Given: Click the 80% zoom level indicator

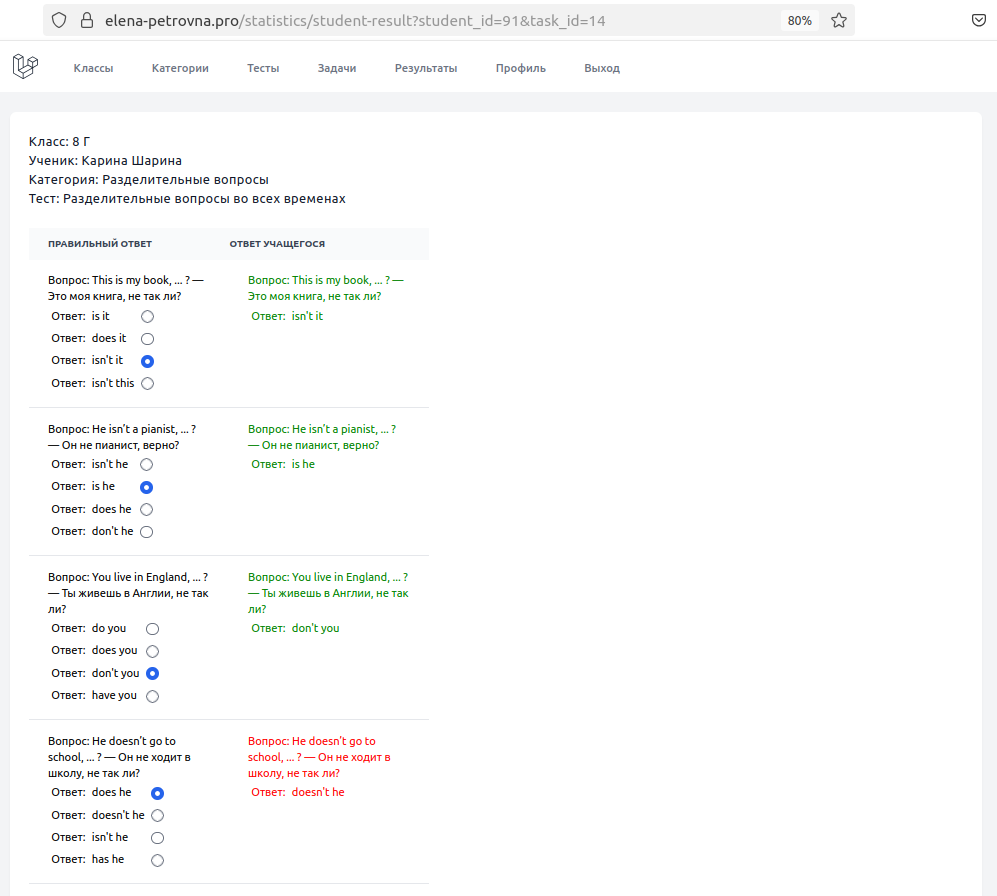Looking at the screenshot, I should coord(799,20).
